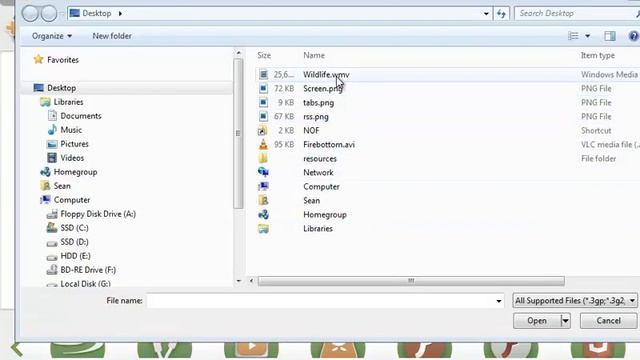Select Computer in navigation tree

(x=65, y=200)
